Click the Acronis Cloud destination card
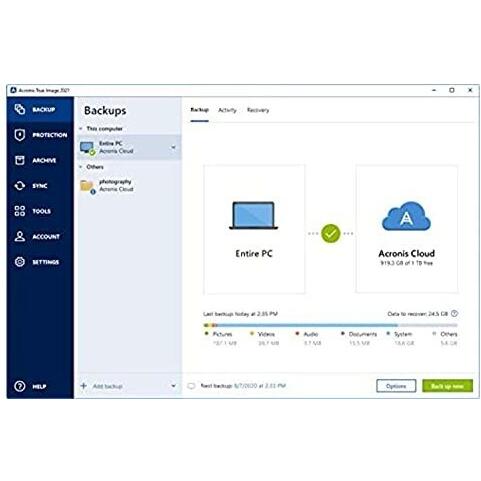 407,229
